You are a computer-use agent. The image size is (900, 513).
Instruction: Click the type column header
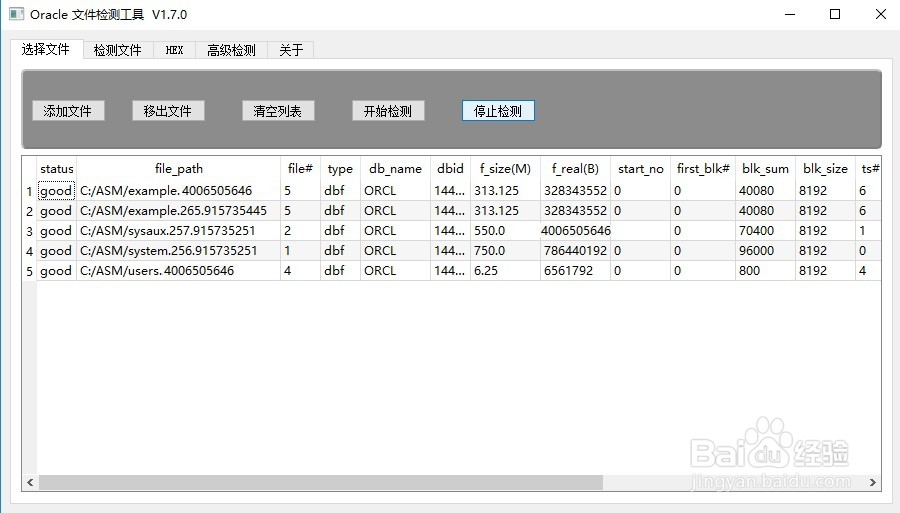340,169
